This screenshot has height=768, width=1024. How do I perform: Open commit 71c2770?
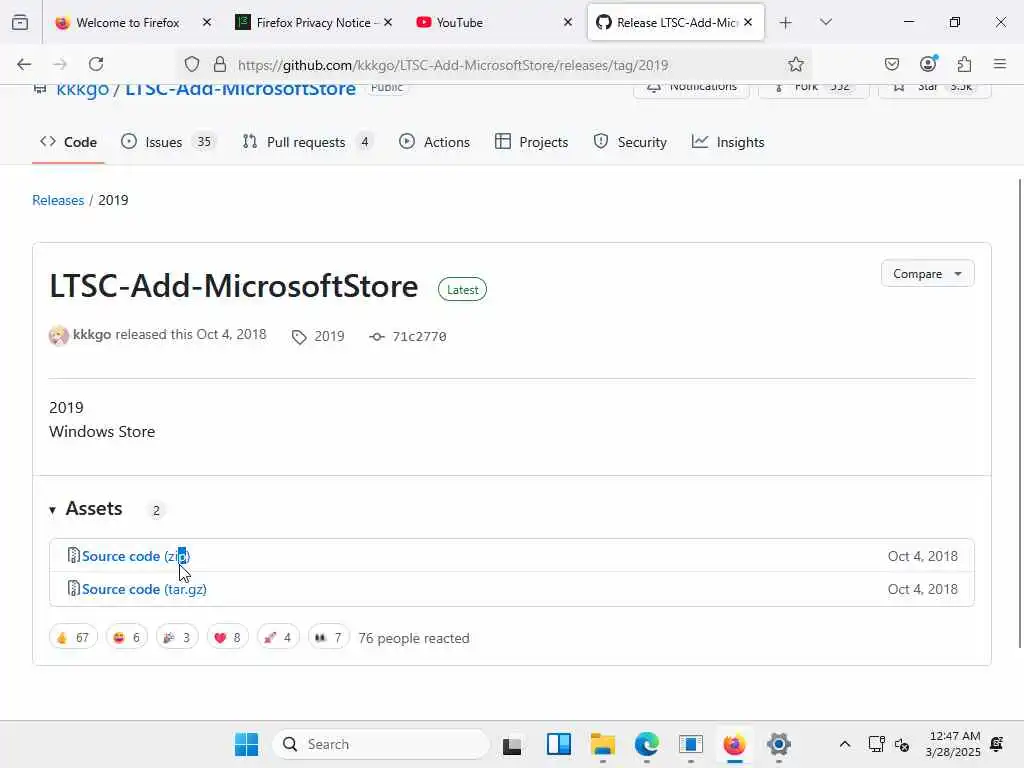click(x=409, y=336)
